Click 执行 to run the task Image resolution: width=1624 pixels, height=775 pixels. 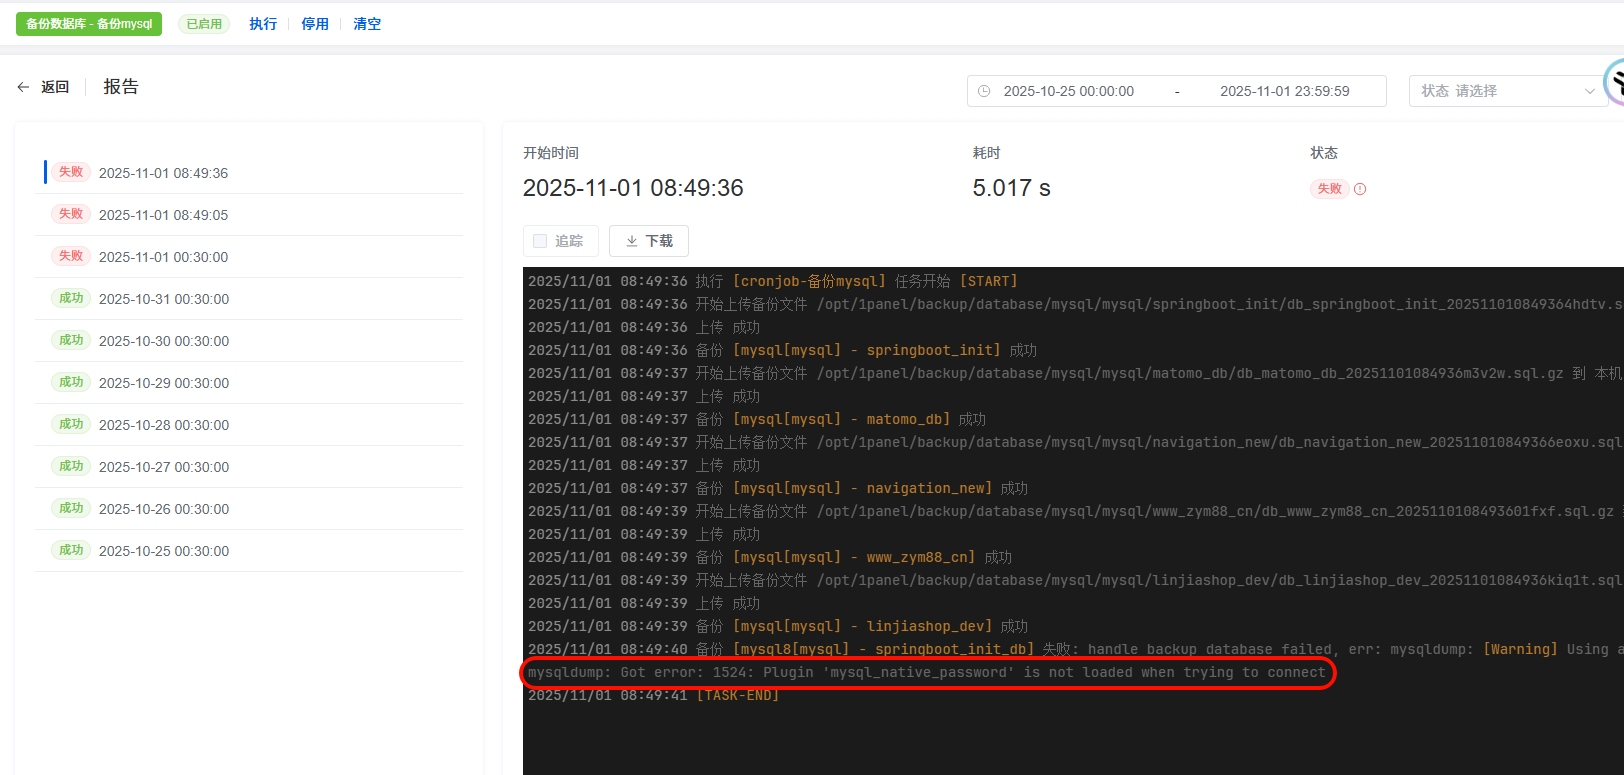[263, 24]
